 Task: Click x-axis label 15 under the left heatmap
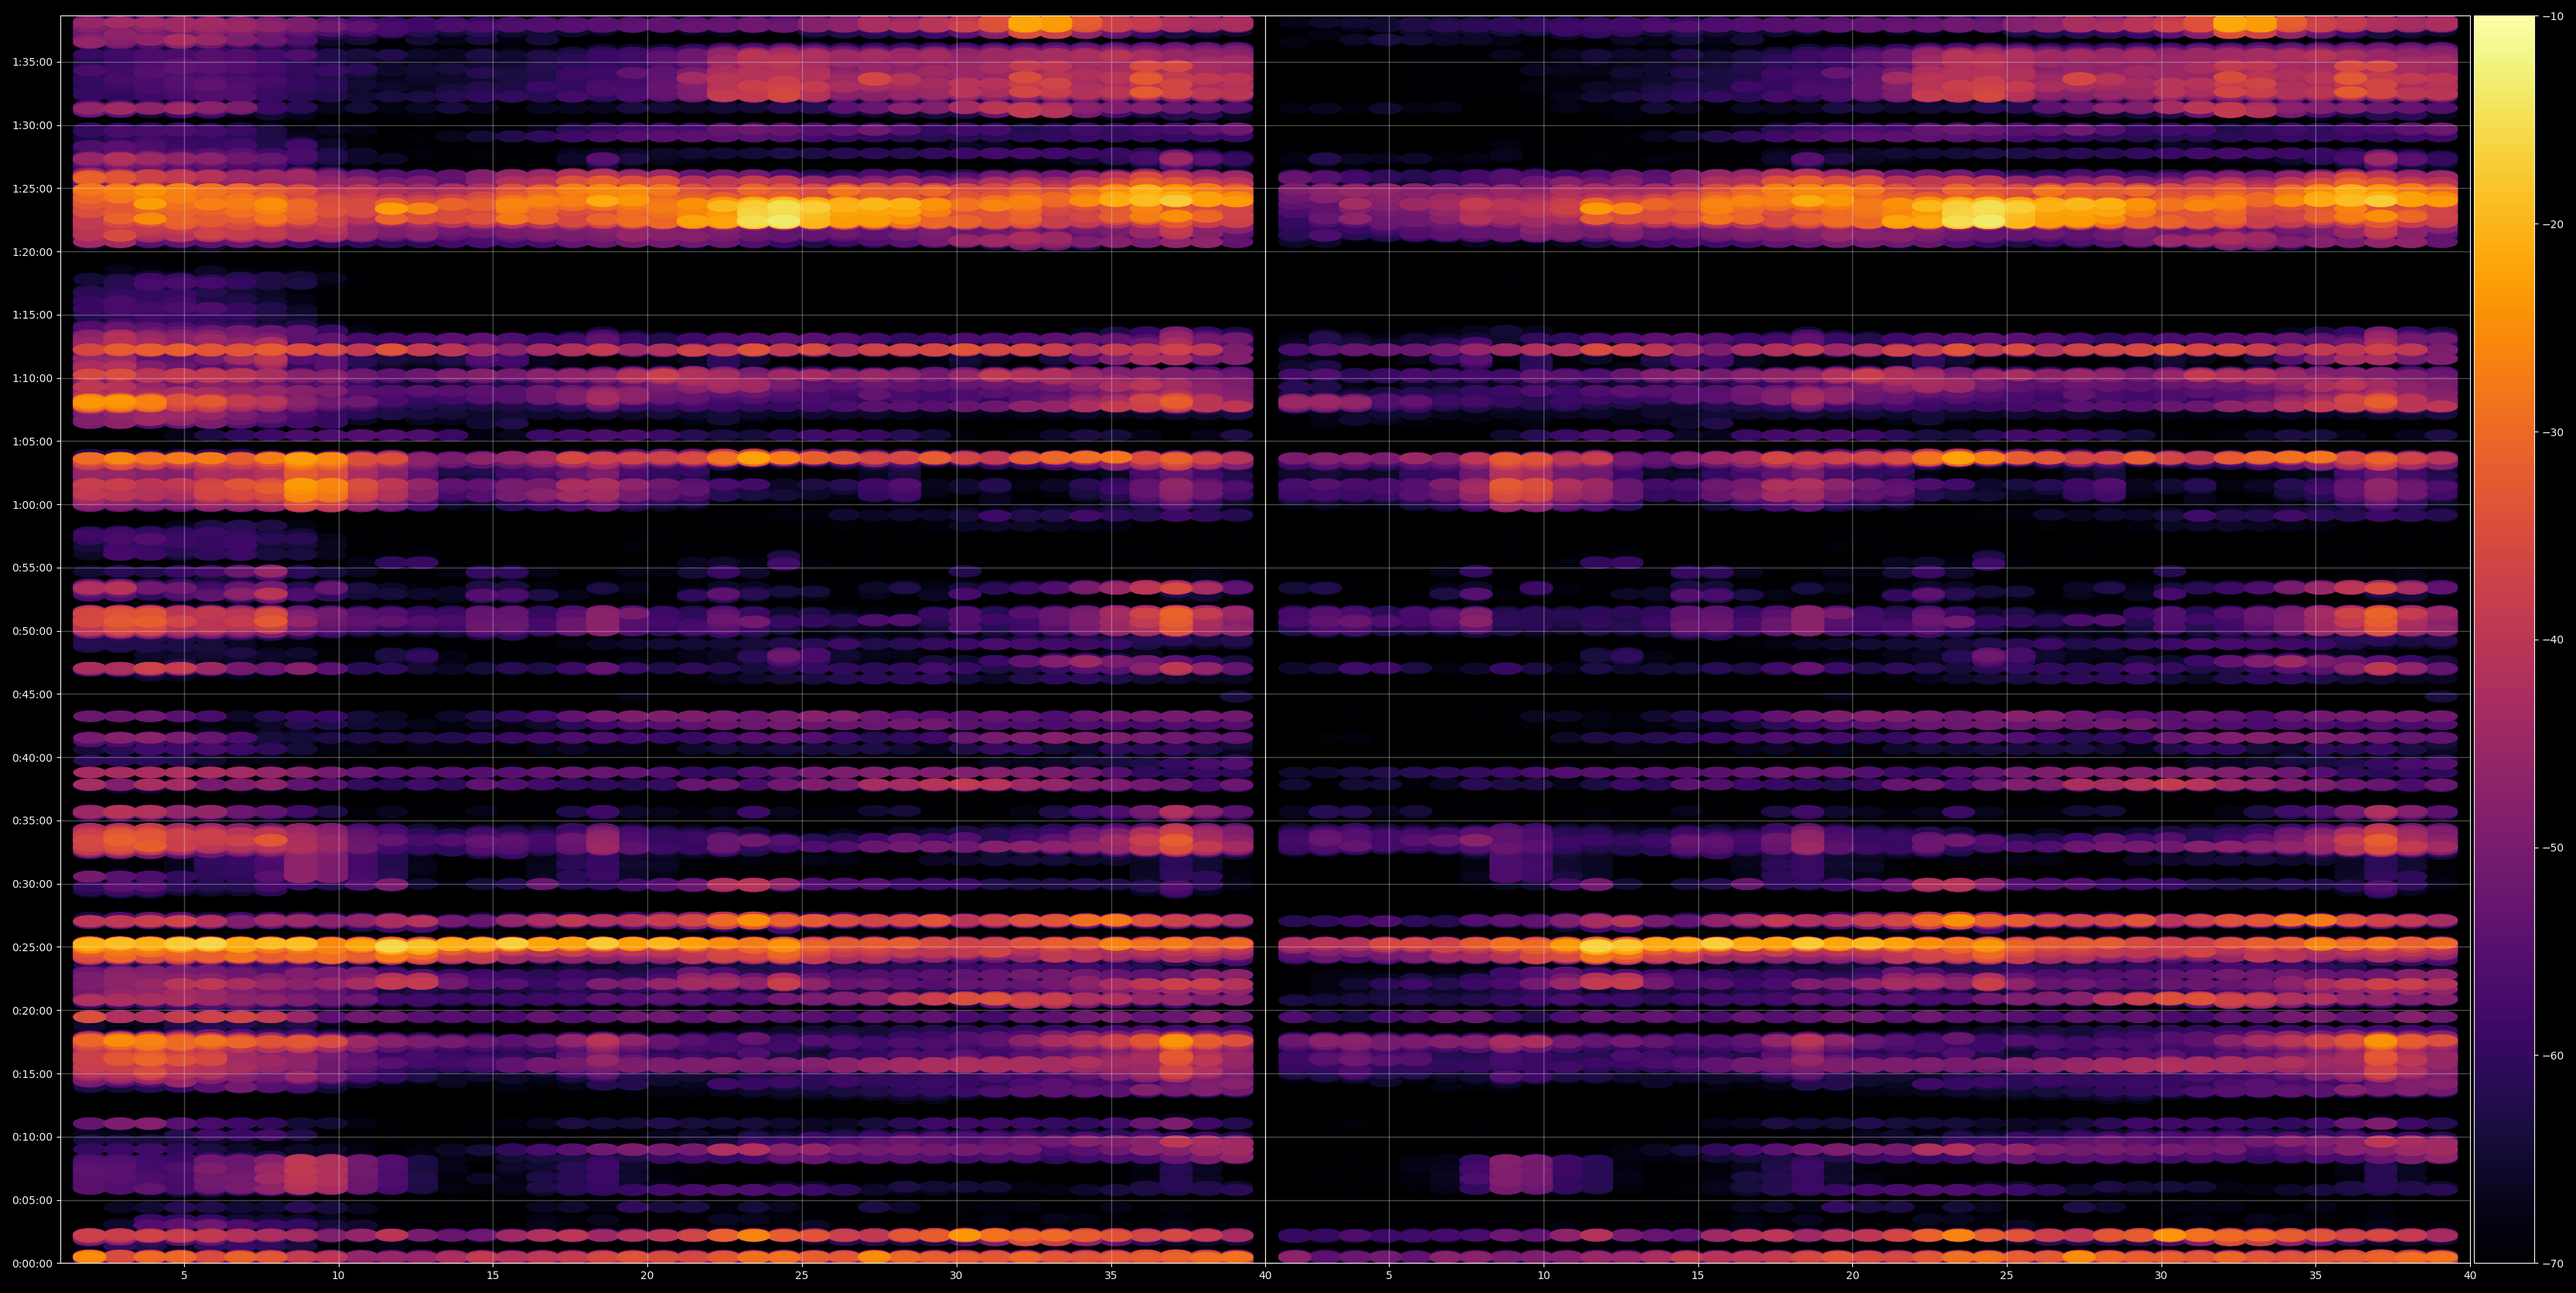[x=493, y=1276]
